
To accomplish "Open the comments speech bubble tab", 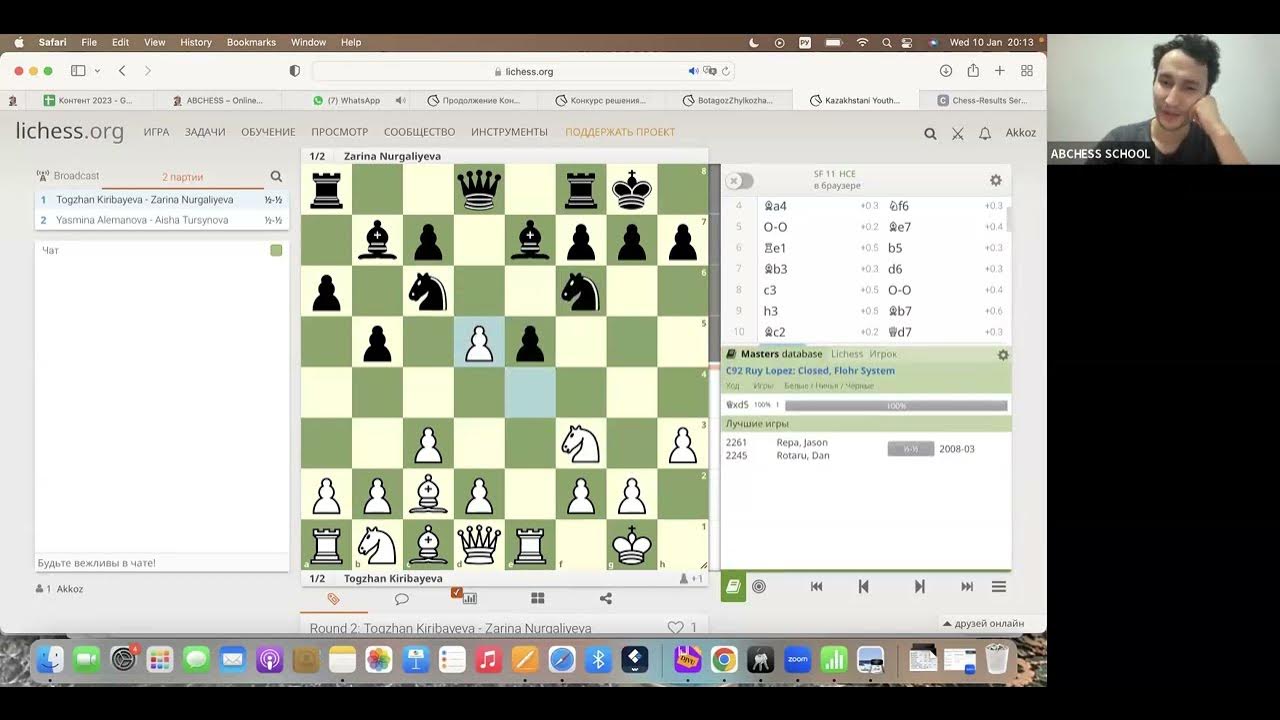I will tap(401, 599).
